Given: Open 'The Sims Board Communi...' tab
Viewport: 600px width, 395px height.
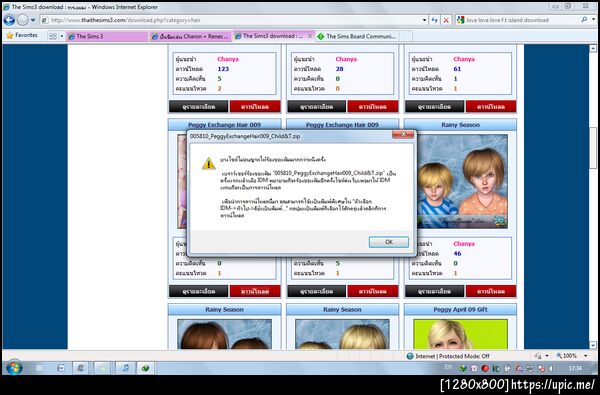Looking at the screenshot, I should pos(357,36).
